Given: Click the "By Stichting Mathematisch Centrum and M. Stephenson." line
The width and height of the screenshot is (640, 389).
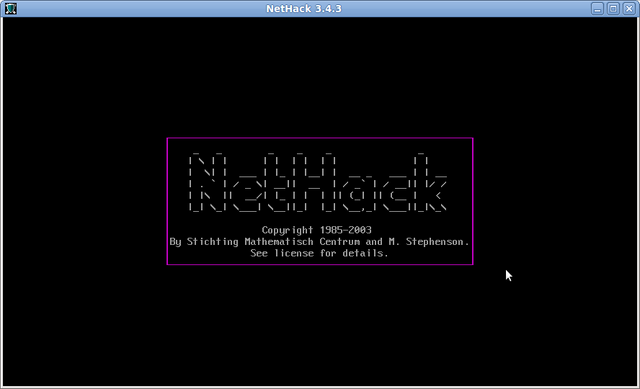Looking at the screenshot, I should [320, 242].
